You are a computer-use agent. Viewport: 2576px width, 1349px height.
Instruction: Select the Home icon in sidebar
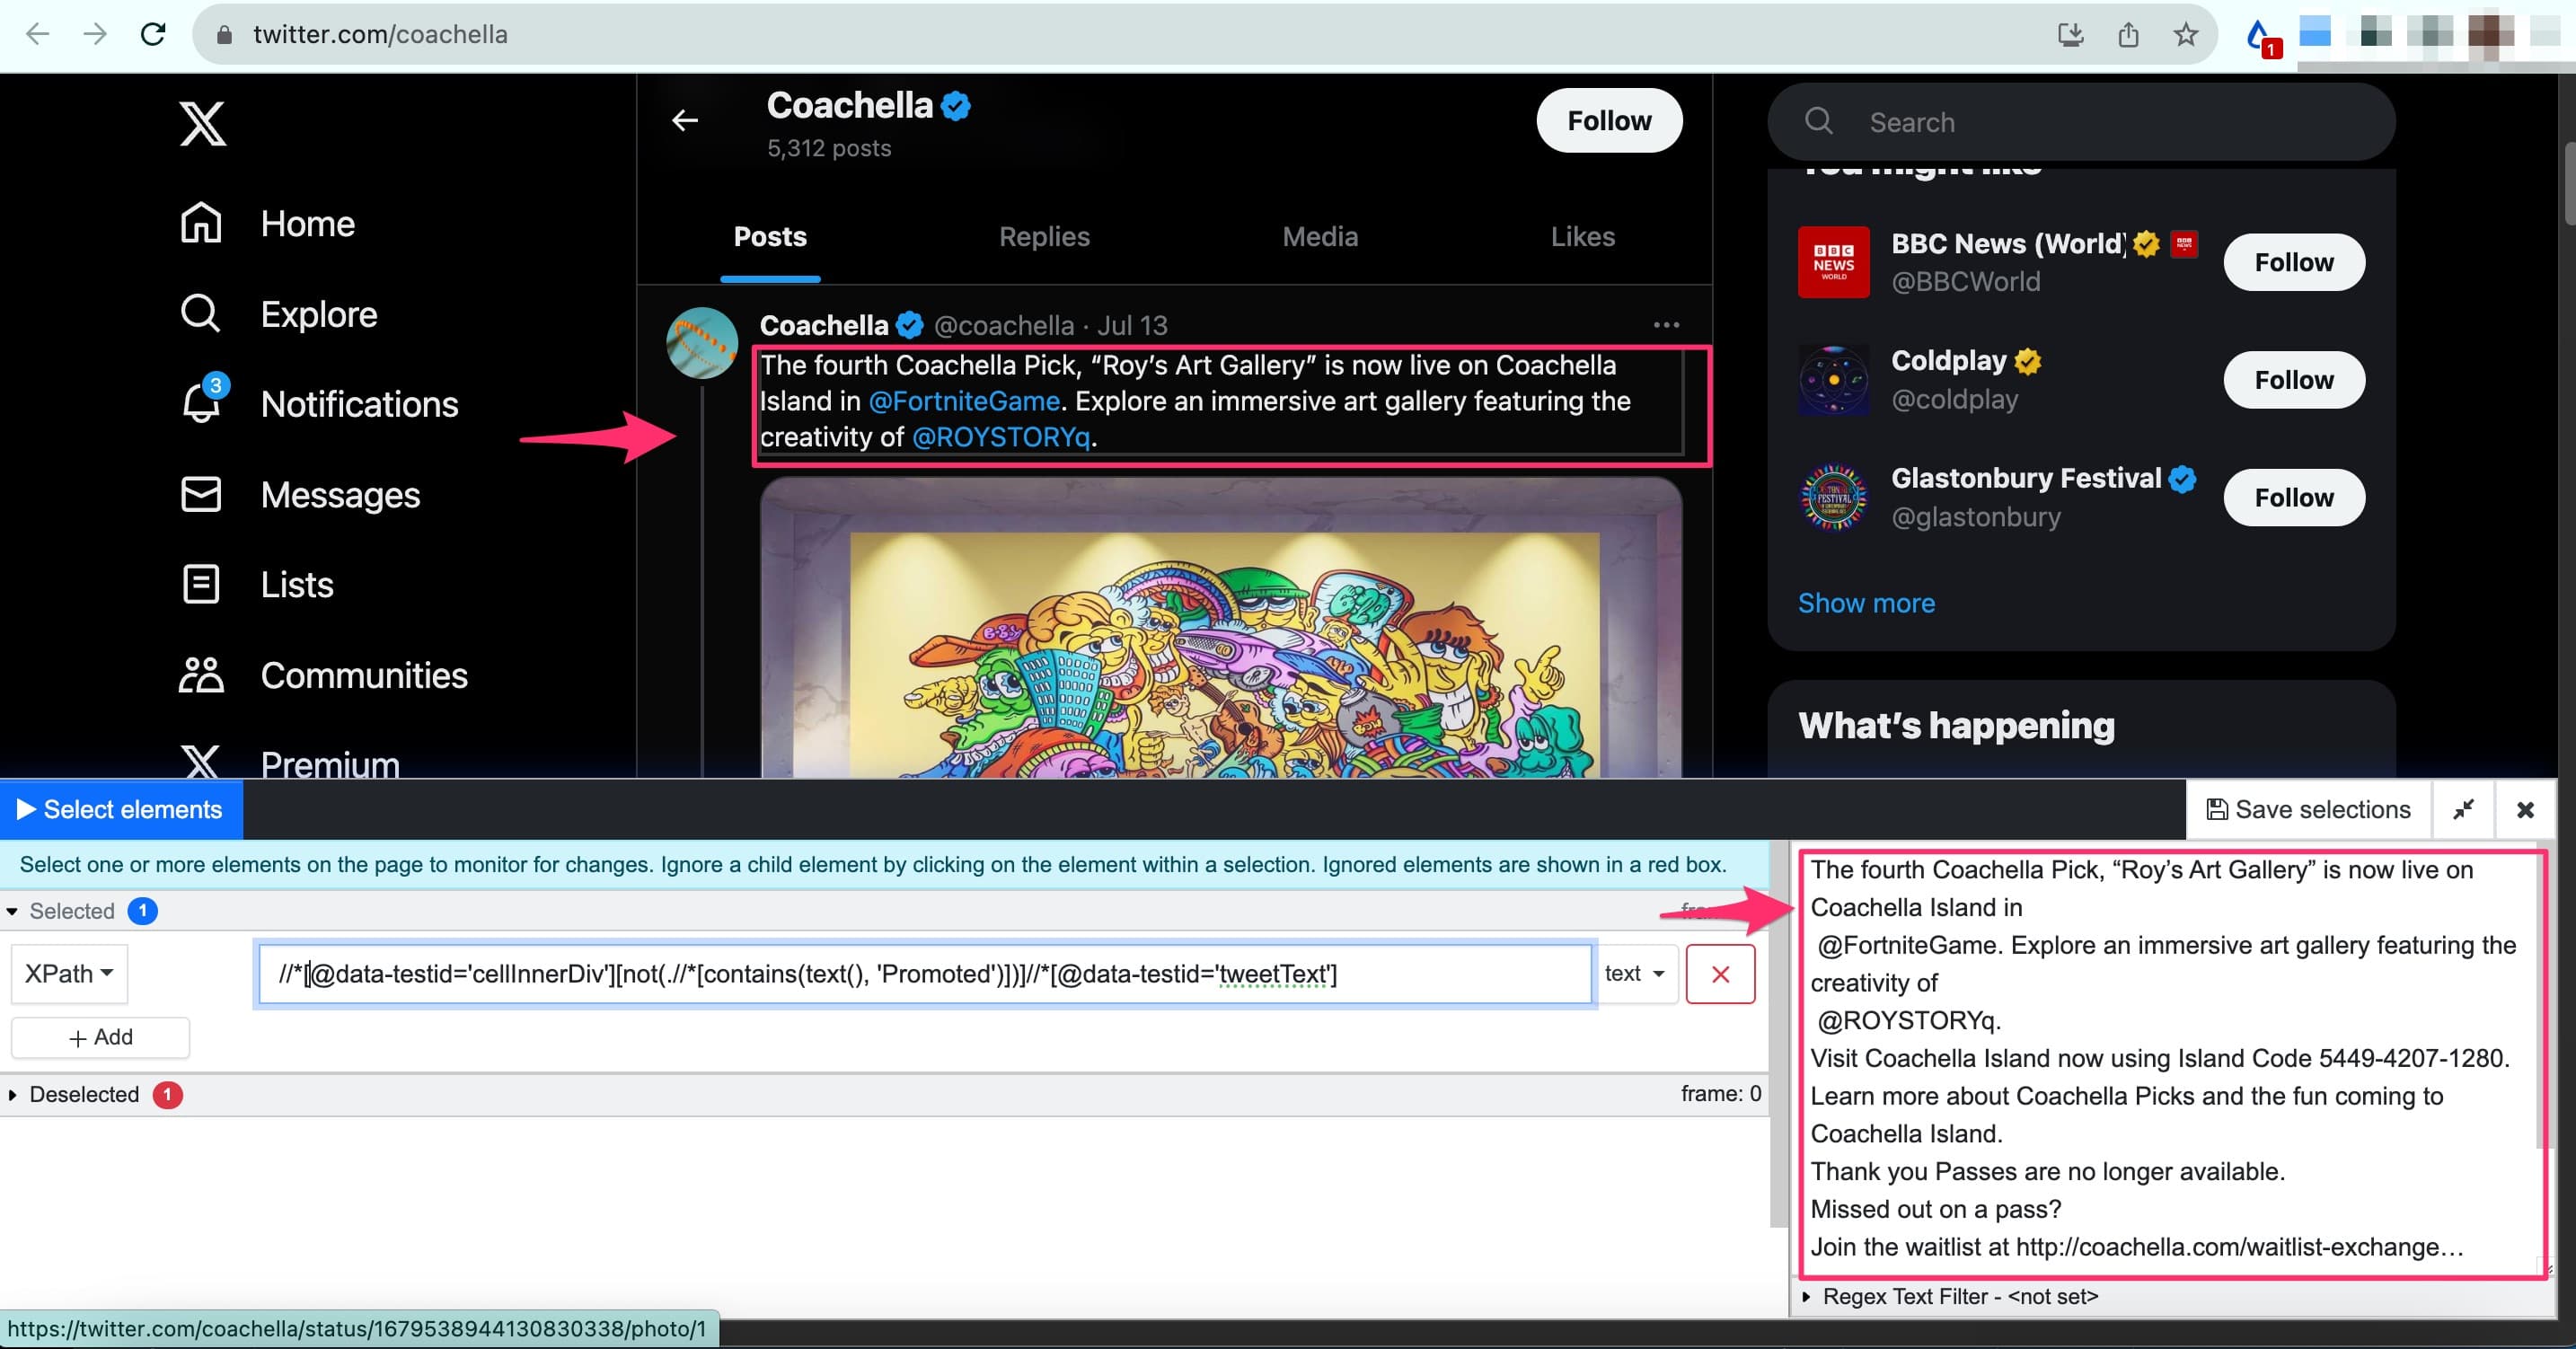tap(200, 223)
